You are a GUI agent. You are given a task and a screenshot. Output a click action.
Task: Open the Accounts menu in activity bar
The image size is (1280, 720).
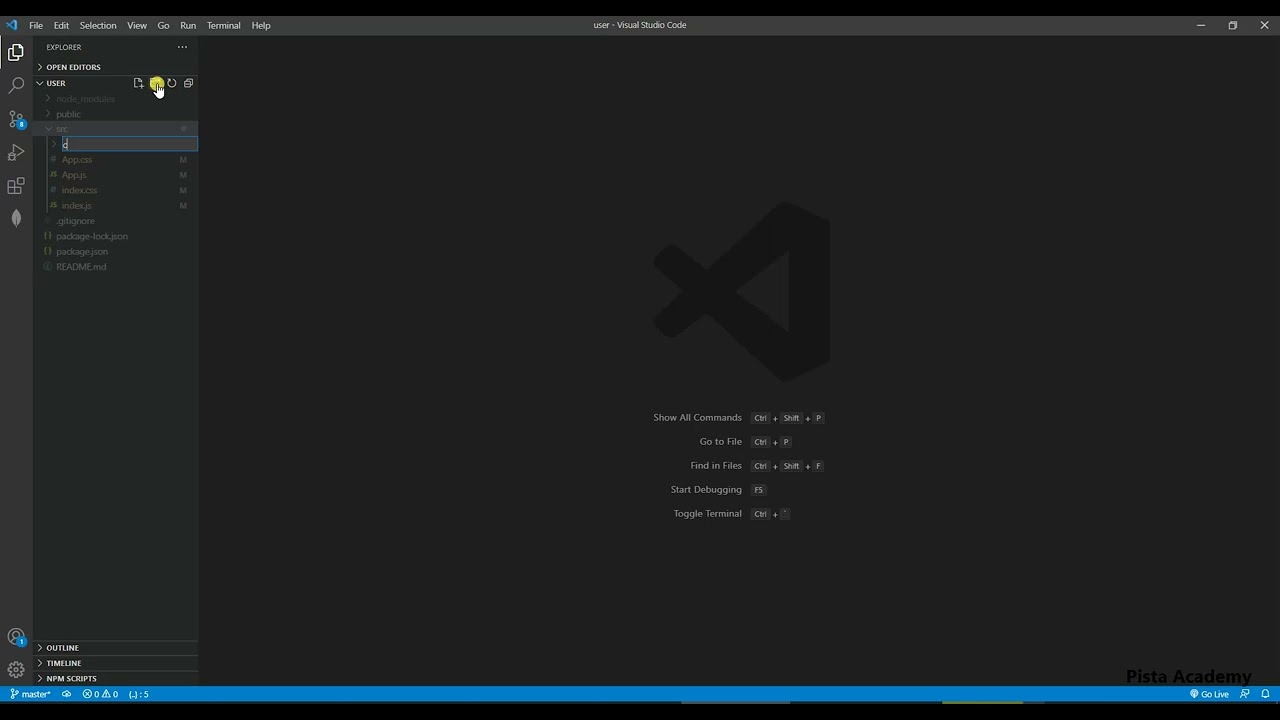[16, 638]
